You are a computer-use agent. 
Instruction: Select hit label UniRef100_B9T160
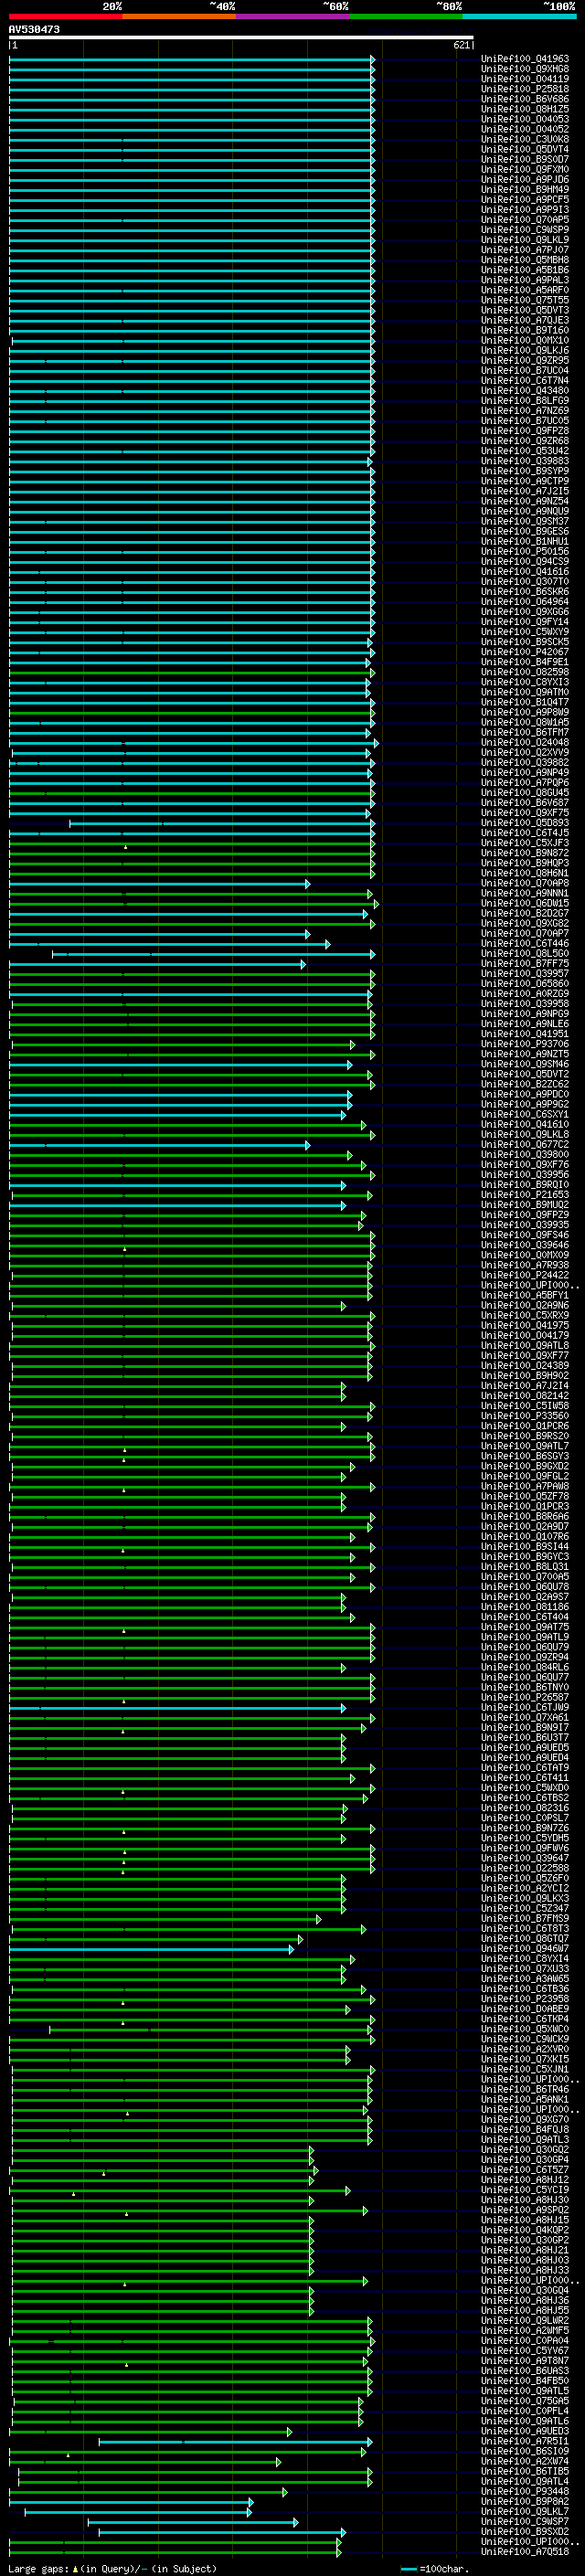click(525, 330)
